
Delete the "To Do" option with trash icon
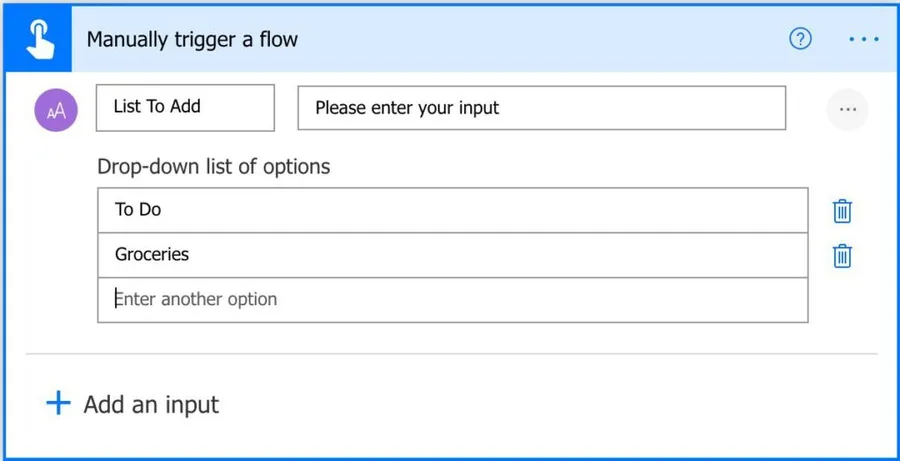[842, 211]
